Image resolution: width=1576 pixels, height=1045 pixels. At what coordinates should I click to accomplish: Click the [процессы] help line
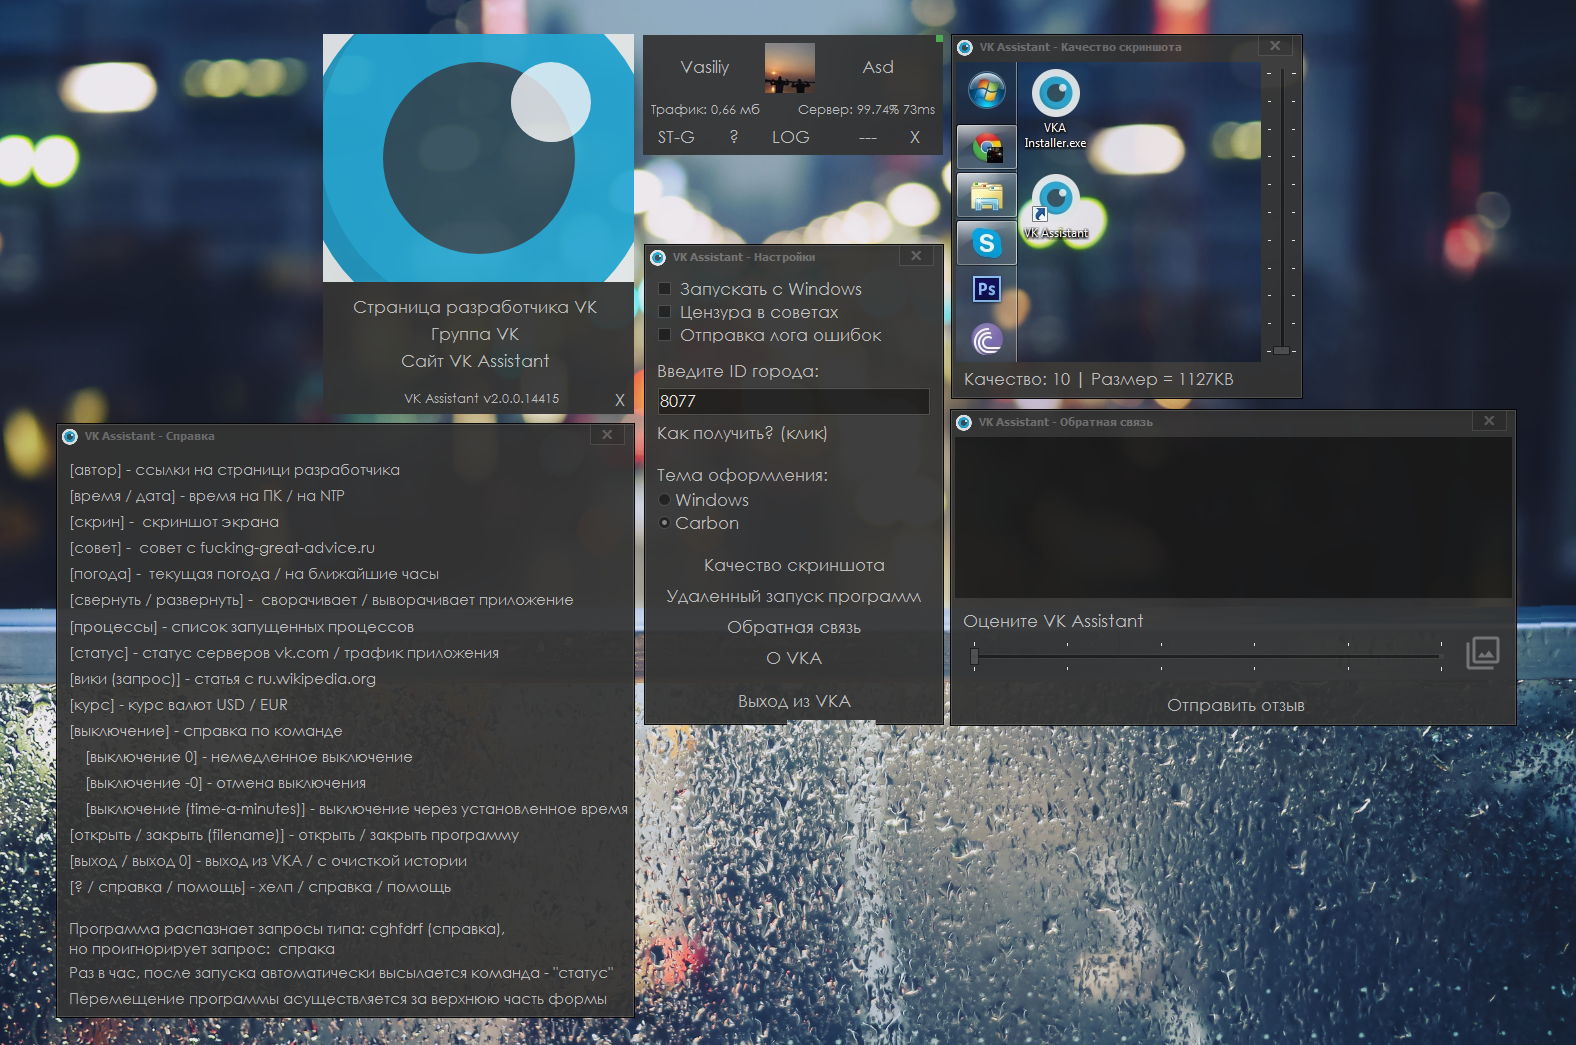click(x=241, y=627)
